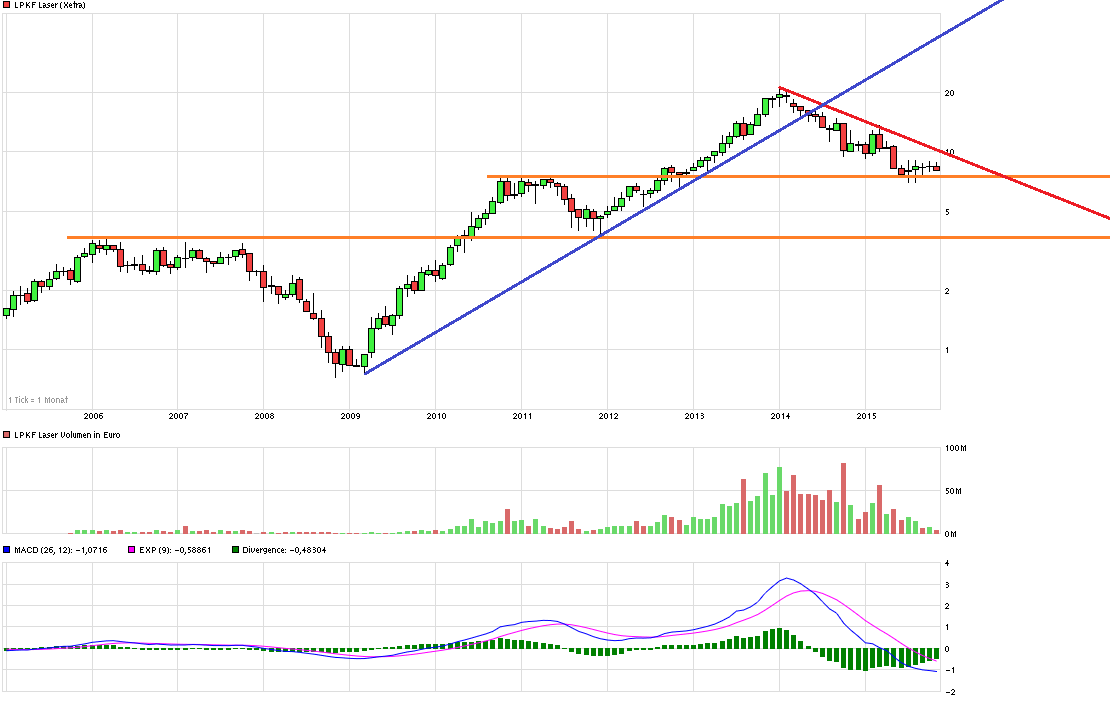1110x702 pixels.
Task: Click the '1 Tick = 1 Monat' label
Action: (x=38, y=400)
